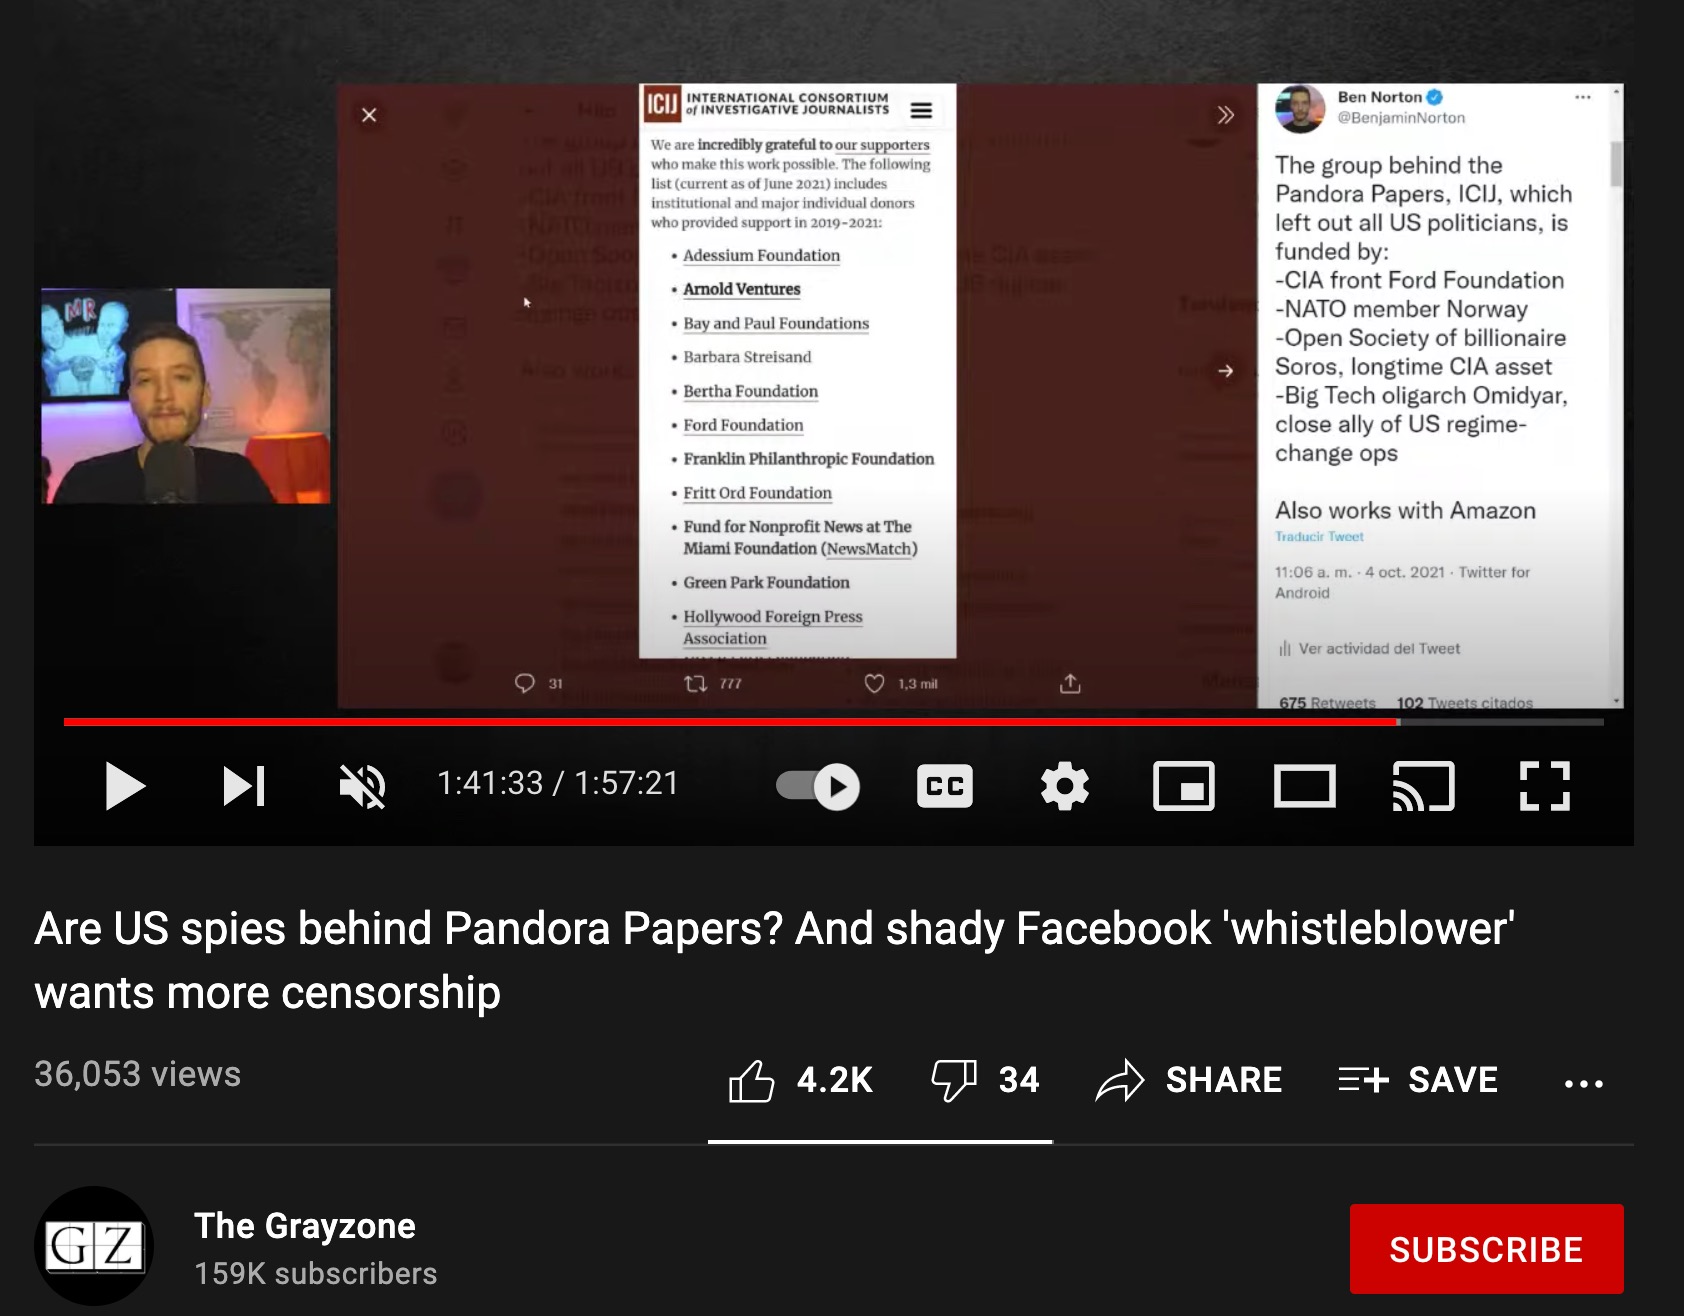The width and height of the screenshot is (1684, 1316).
Task: Turn on closed captions
Action: point(944,786)
